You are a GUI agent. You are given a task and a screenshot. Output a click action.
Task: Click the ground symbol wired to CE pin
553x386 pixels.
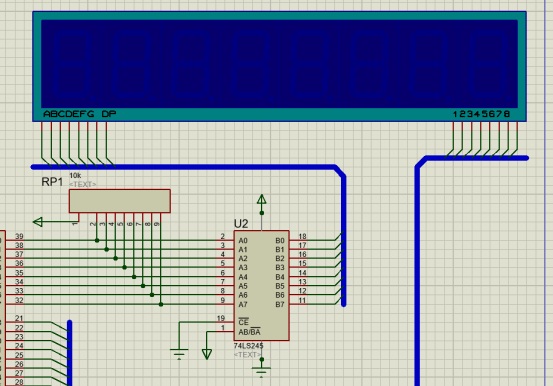tap(179, 354)
